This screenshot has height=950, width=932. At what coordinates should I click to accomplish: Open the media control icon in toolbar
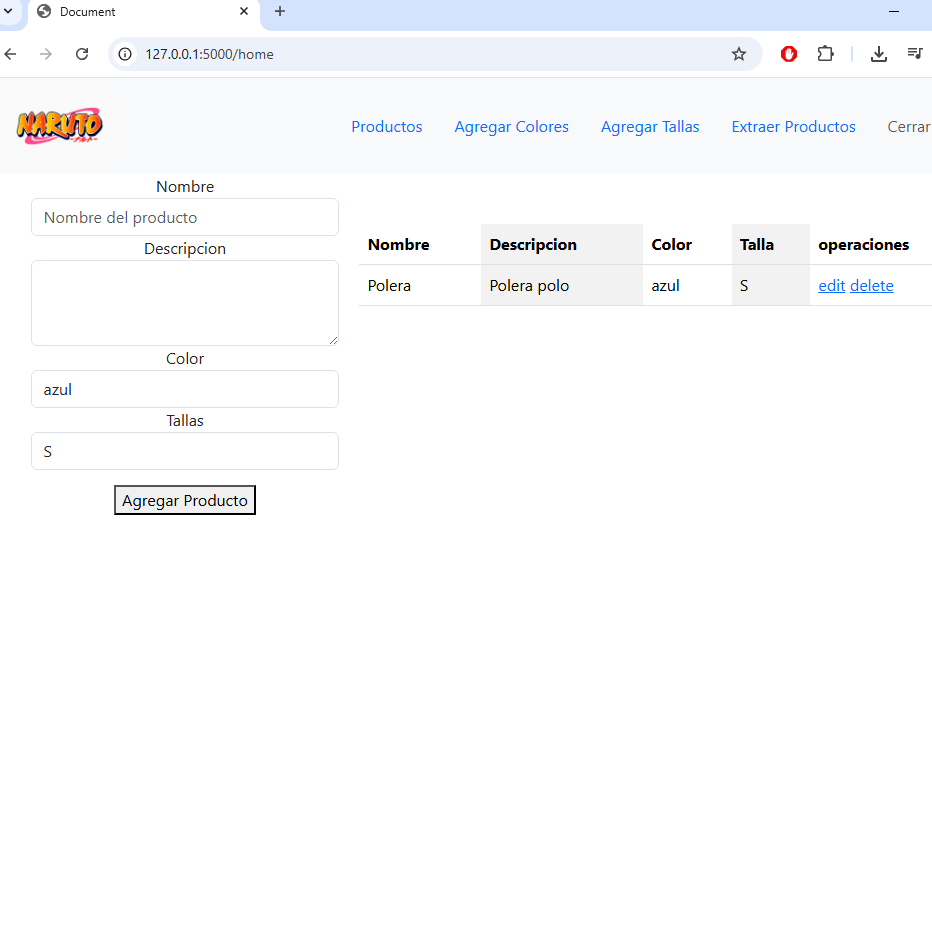915,54
